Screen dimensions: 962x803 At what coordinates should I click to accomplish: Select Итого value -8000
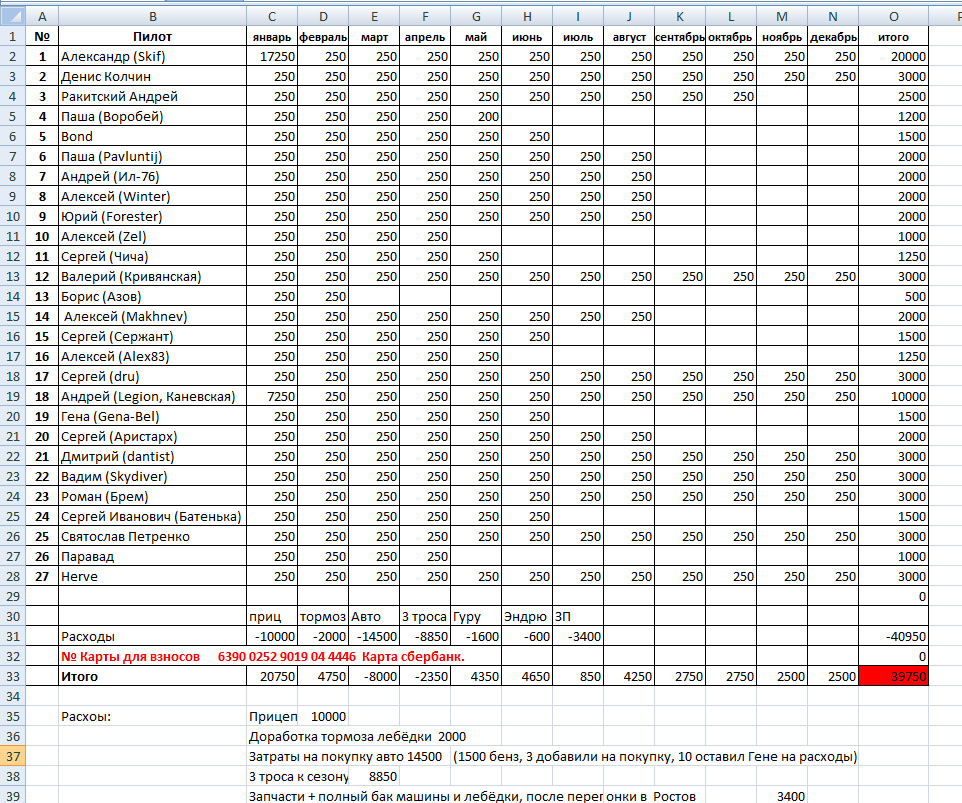click(x=374, y=676)
